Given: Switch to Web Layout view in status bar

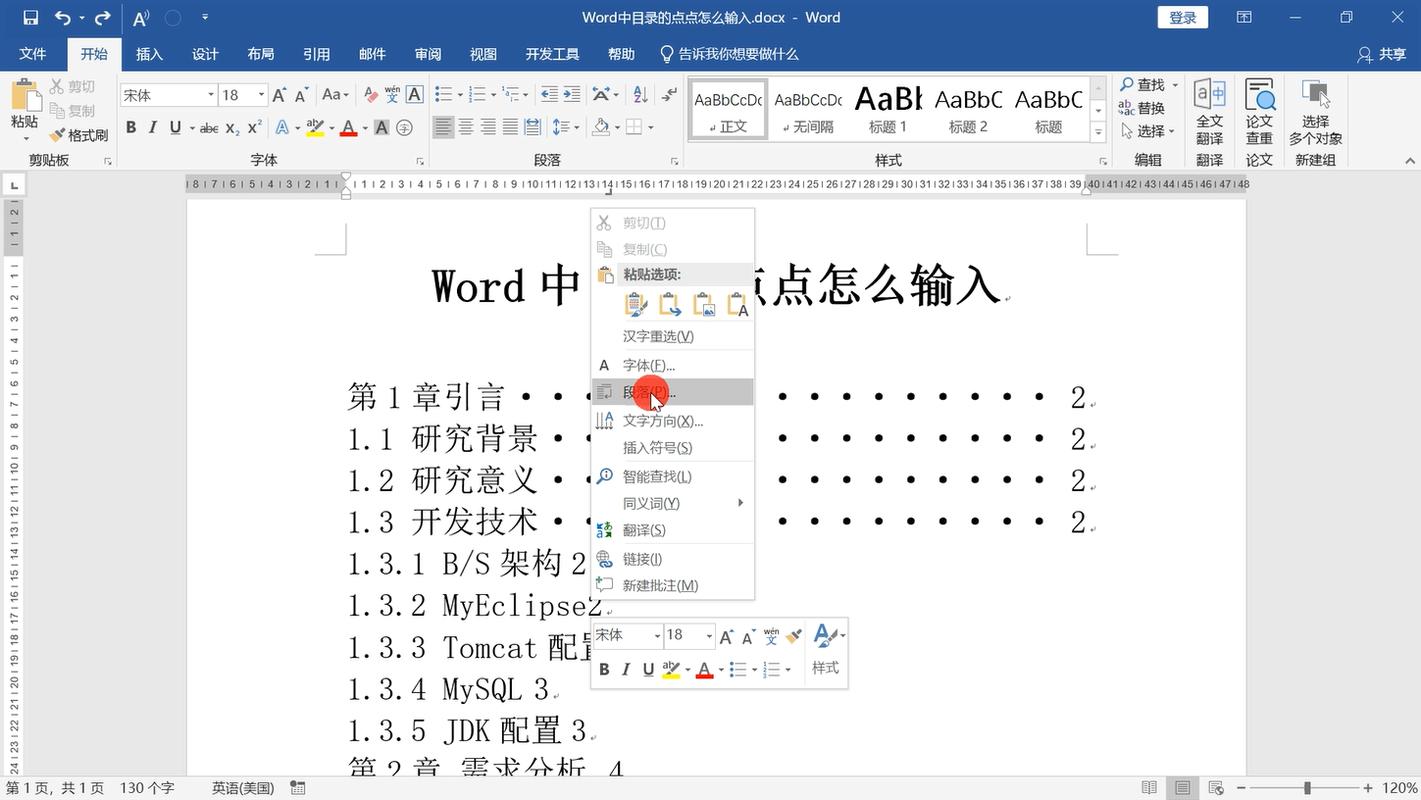Looking at the screenshot, I should (1216, 788).
